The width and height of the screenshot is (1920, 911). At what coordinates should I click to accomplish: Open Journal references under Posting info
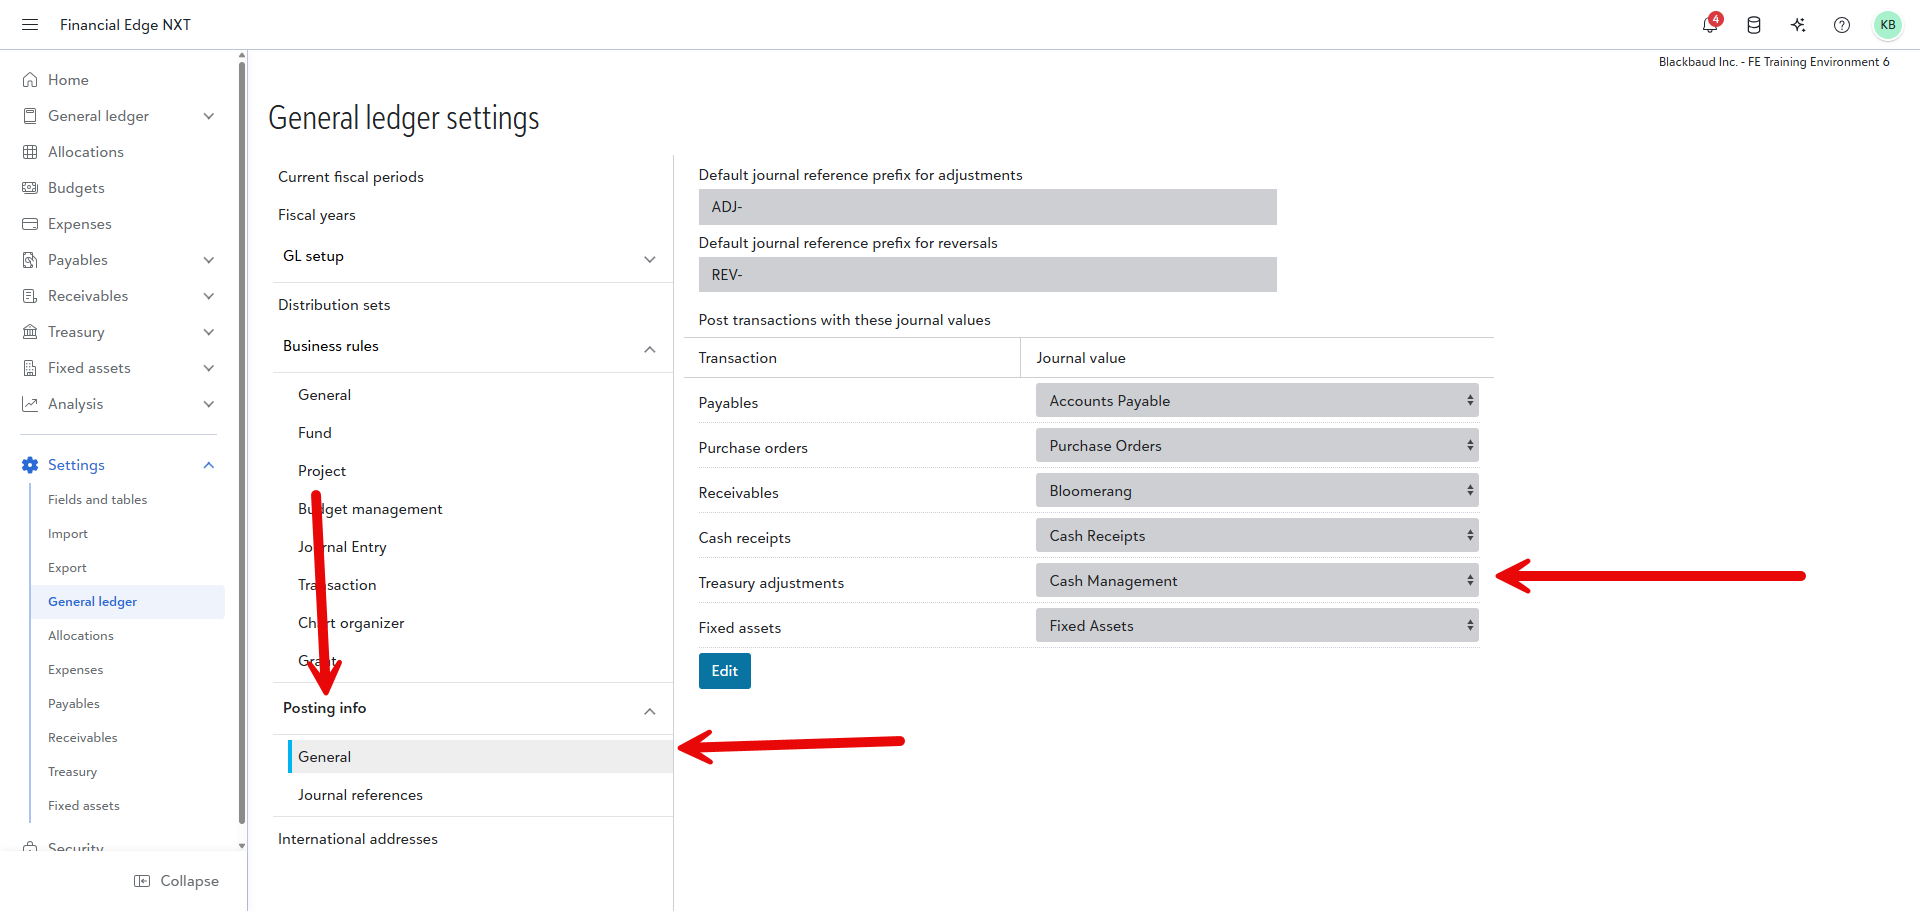[360, 795]
